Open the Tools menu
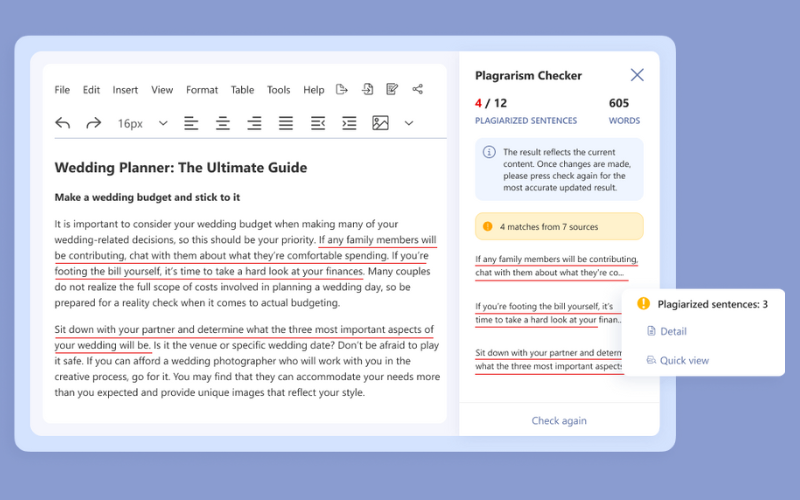 [x=279, y=90]
